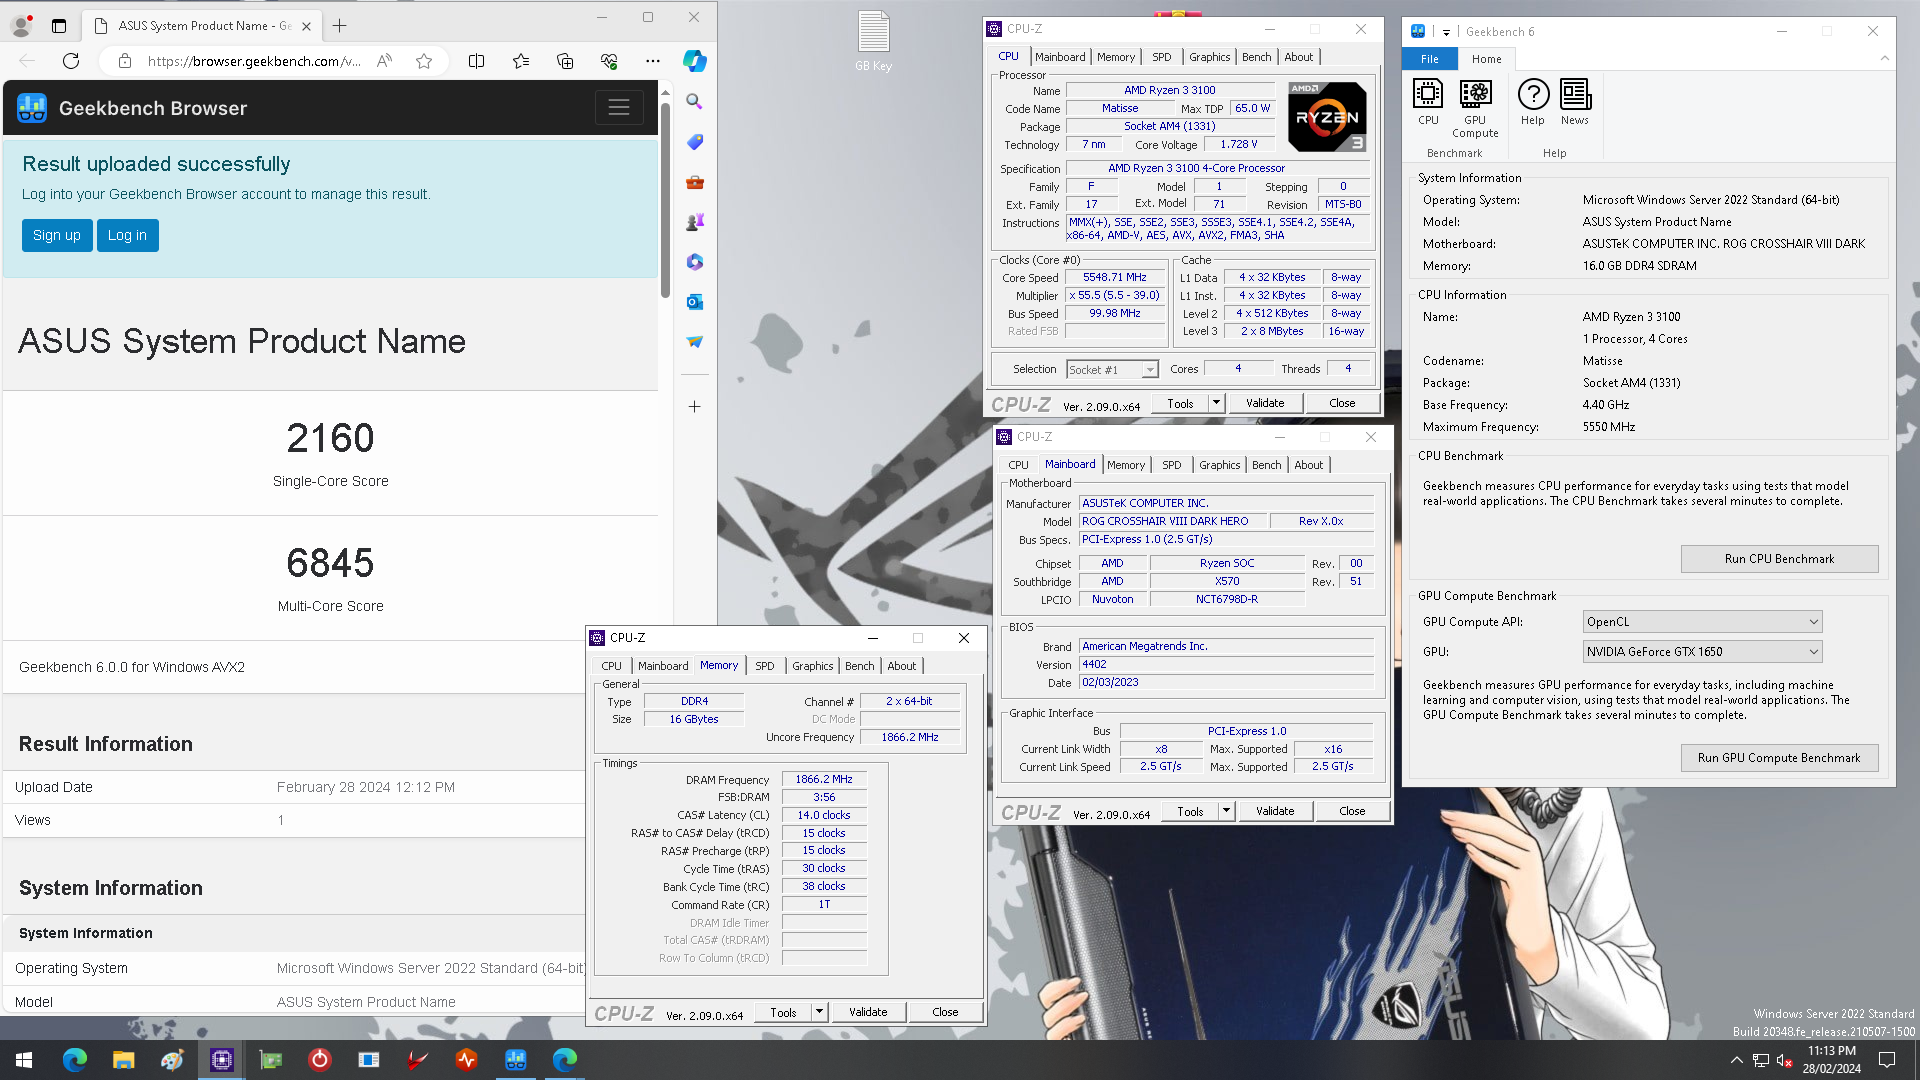Open Edge tab actions menu icon

(59, 26)
